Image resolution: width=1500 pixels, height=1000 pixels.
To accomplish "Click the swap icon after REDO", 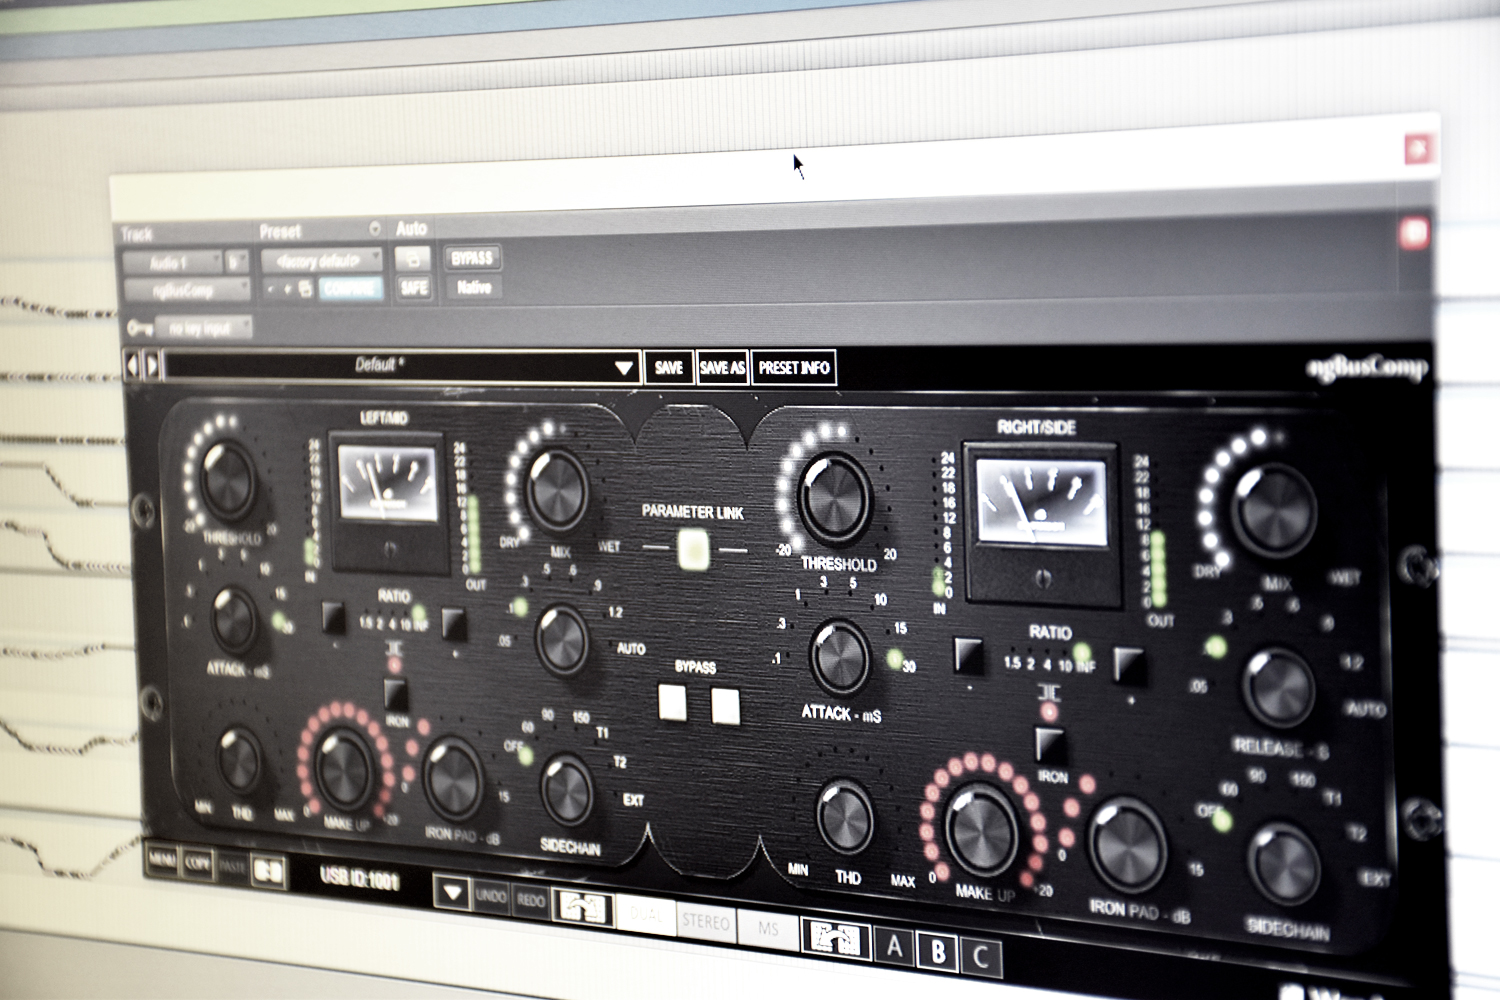I will tap(583, 908).
